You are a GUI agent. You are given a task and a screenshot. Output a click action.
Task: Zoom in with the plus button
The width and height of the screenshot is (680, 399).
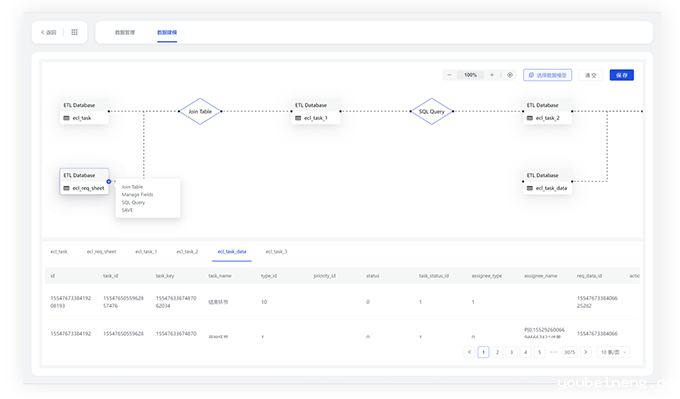(x=491, y=75)
